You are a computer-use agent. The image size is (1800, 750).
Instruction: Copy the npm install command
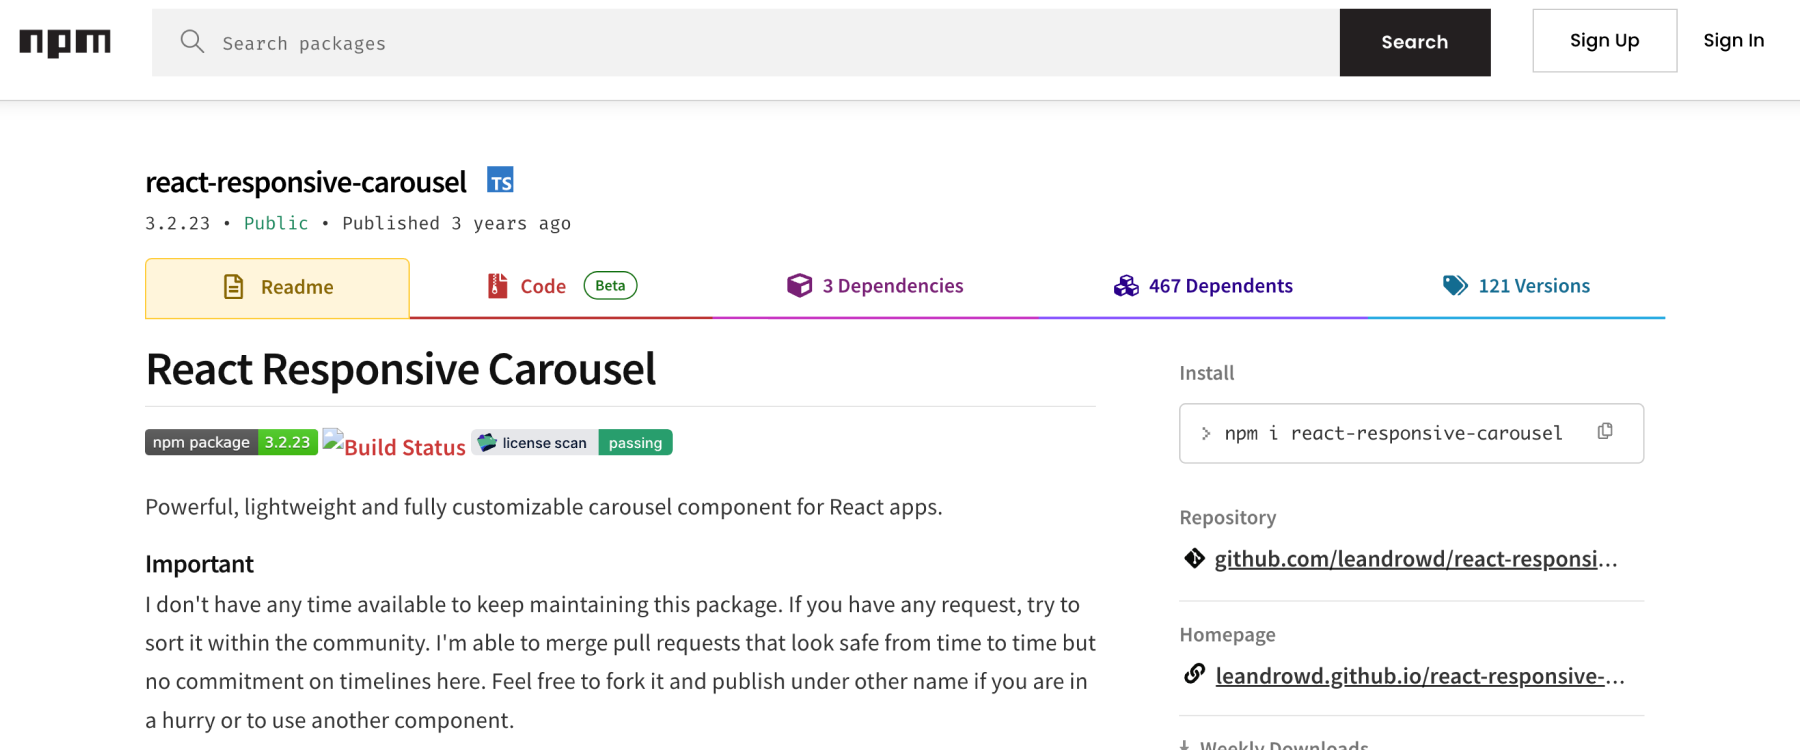1605,431
